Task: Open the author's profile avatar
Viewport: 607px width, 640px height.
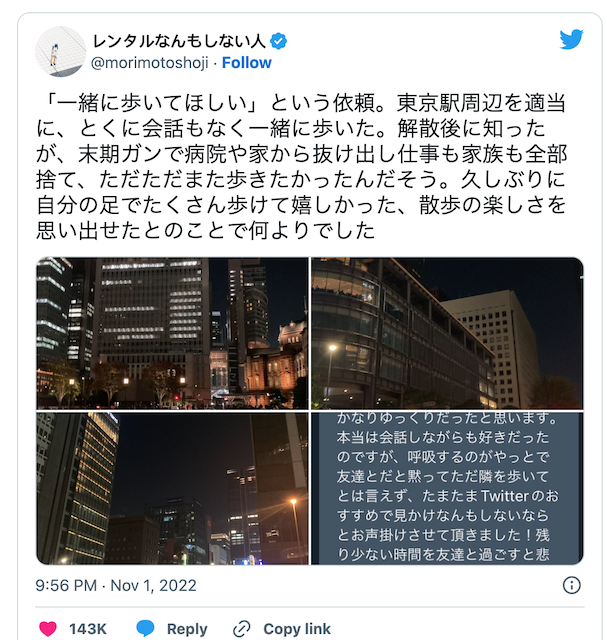Action: tap(60, 52)
